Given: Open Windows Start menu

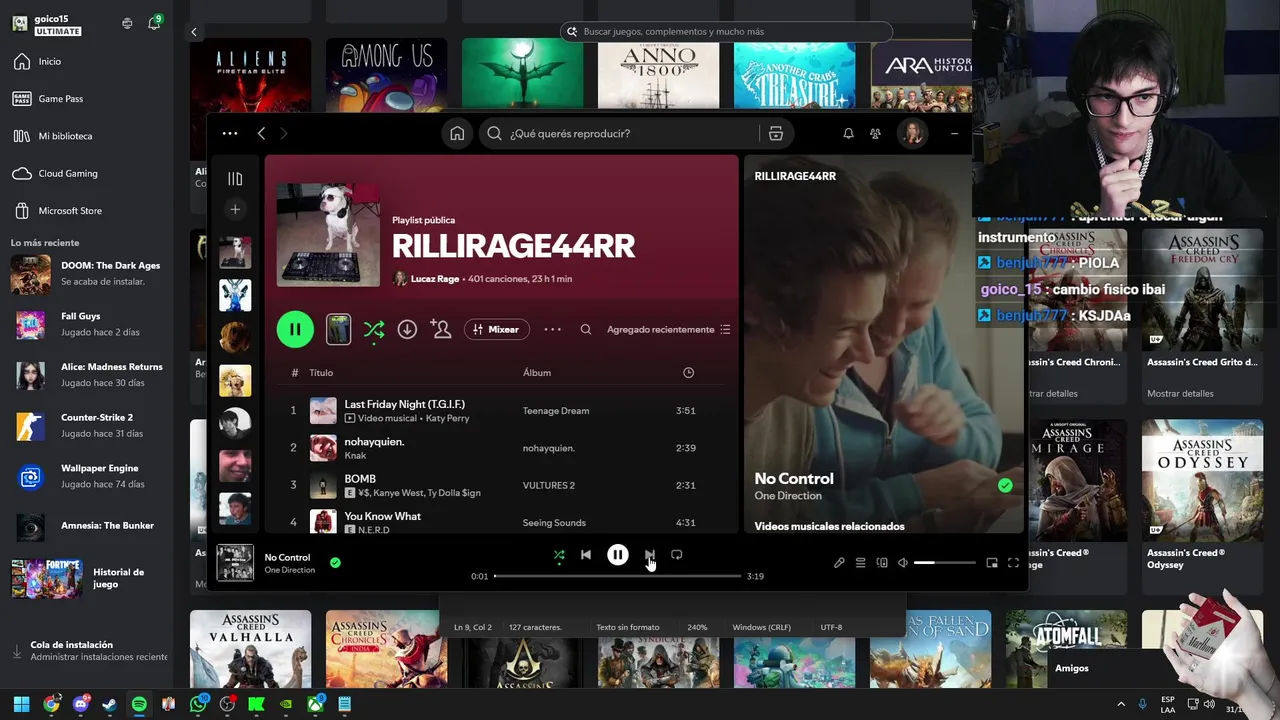Looking at the screenshot, I should click(21, 704).
